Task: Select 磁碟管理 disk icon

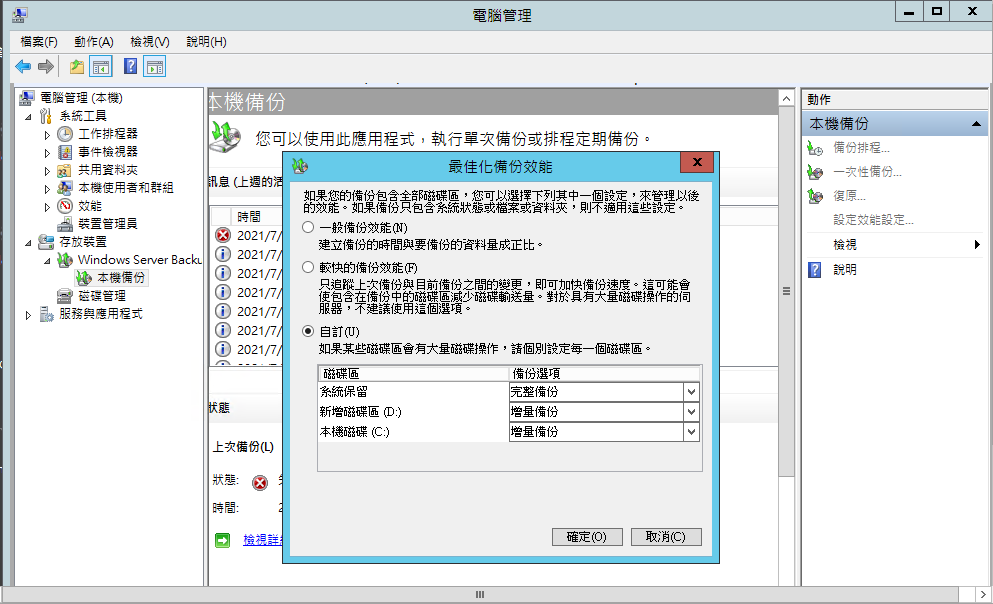Action: 65,296
